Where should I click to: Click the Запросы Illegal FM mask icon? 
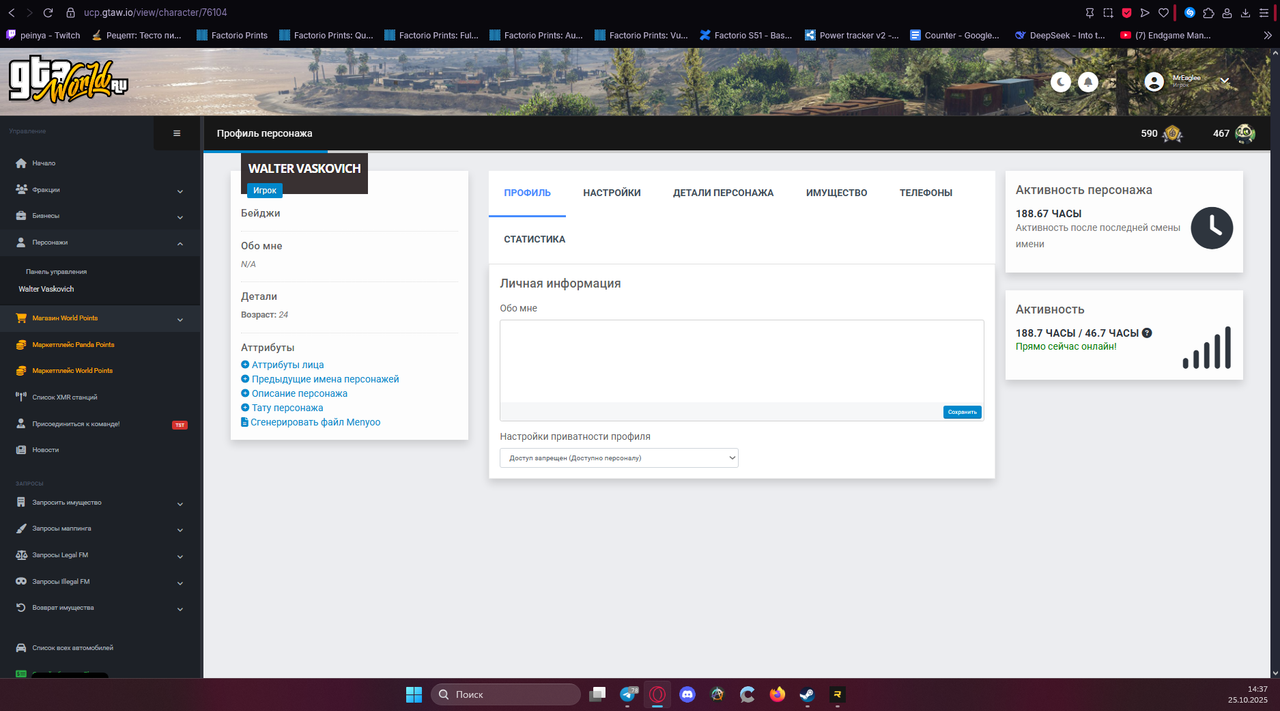pyautogui.click(x=21, y=582)
